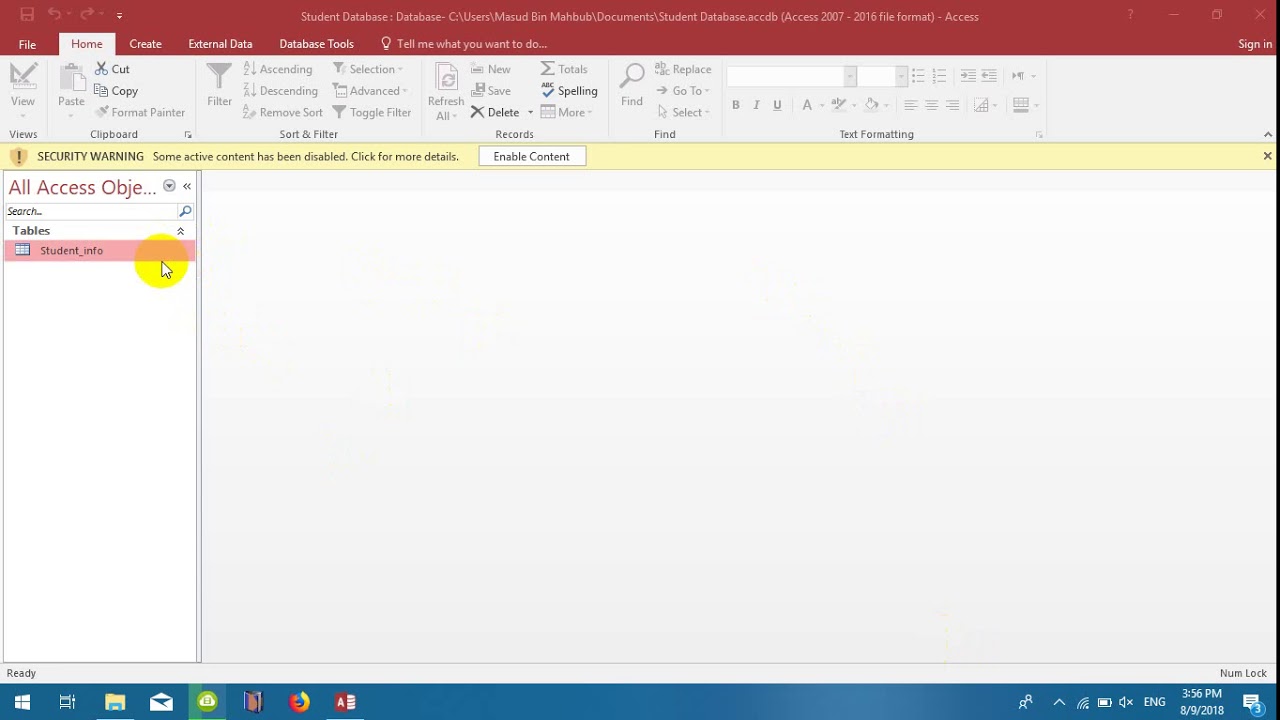Collapse the ribbon with the chevron

pyautogui.click(x=1268, y=134)
